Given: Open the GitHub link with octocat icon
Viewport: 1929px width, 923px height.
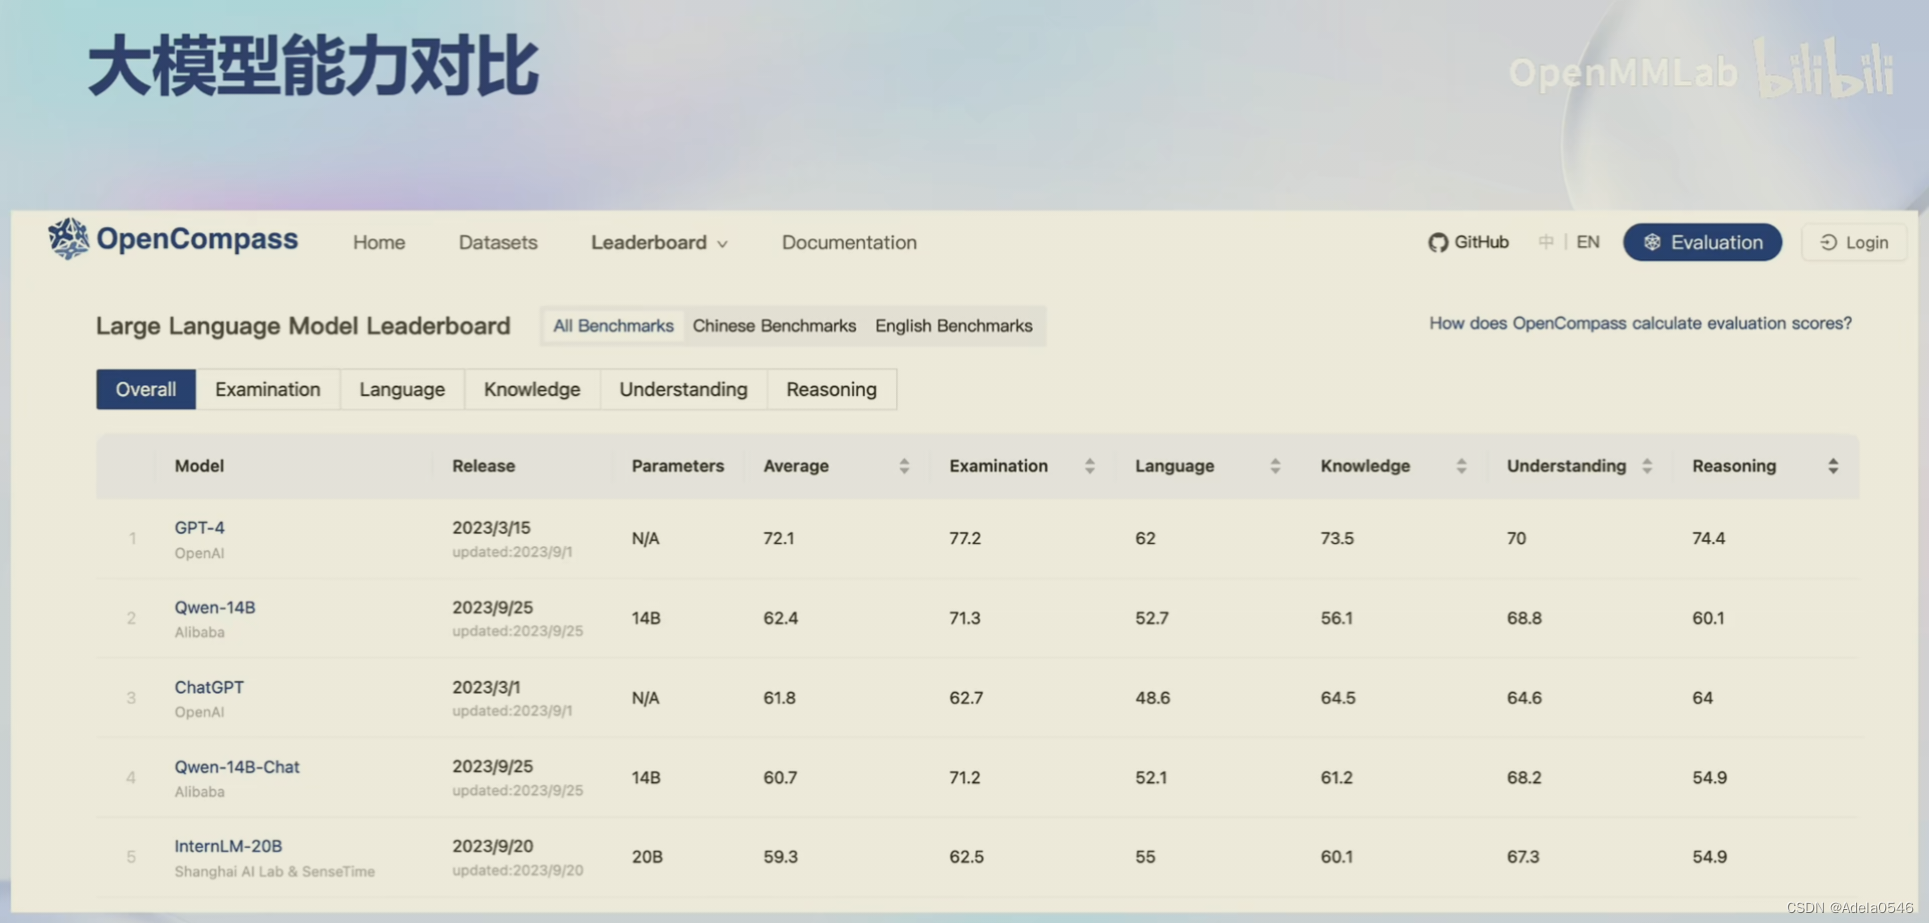Looking at the screenshot, I should [x=1468, y=242].
